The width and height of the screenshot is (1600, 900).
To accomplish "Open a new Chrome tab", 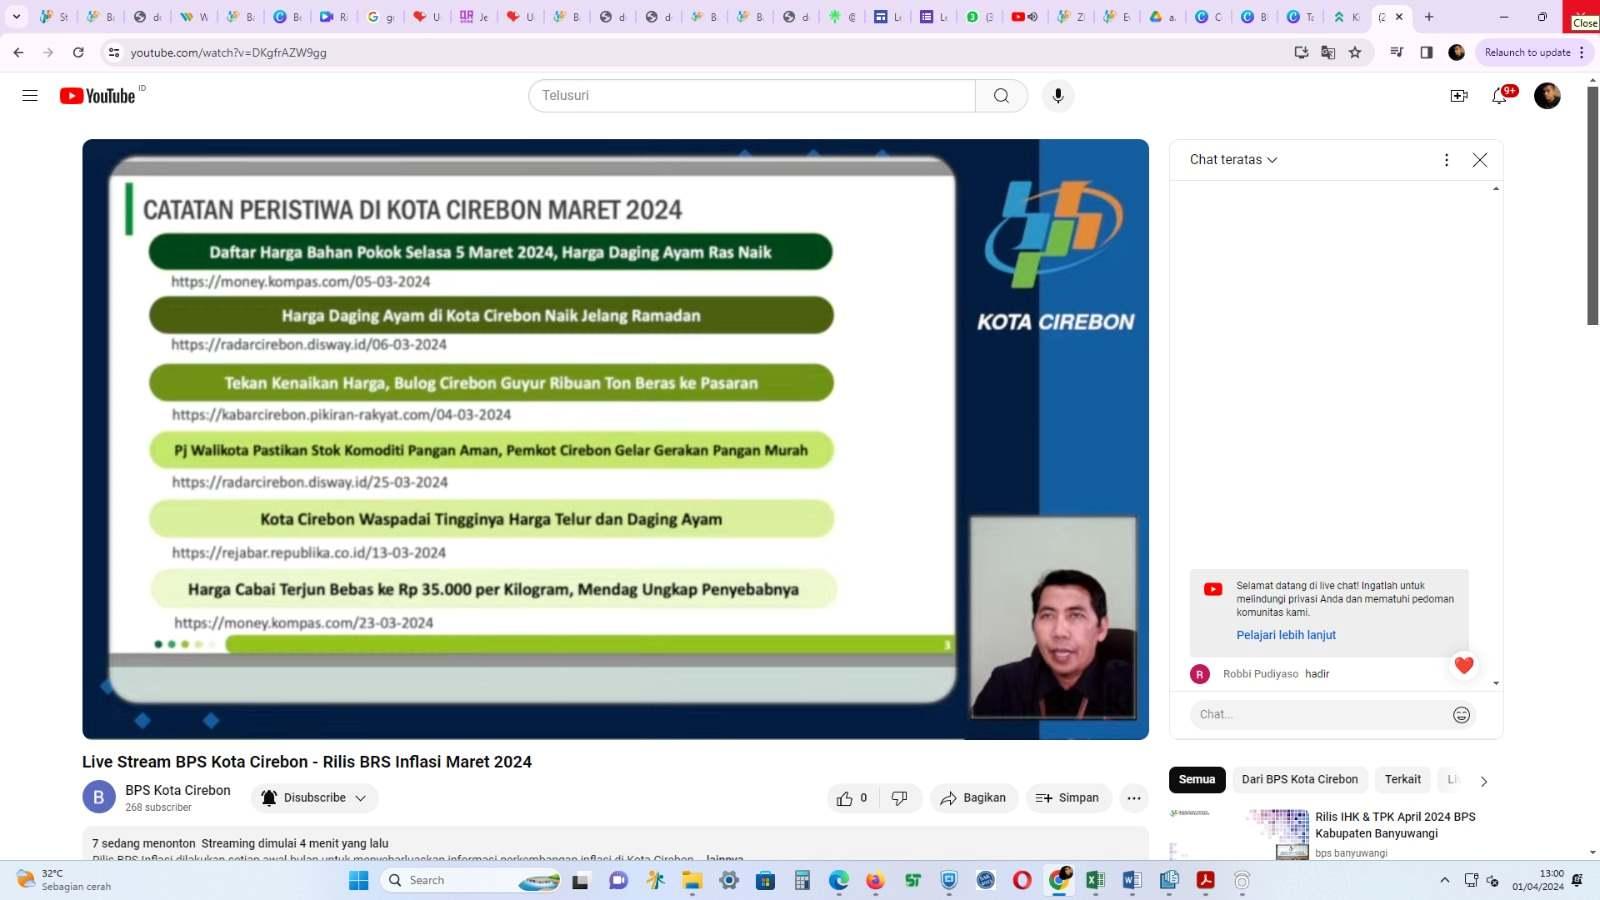I will click(x=1429, y=16).
